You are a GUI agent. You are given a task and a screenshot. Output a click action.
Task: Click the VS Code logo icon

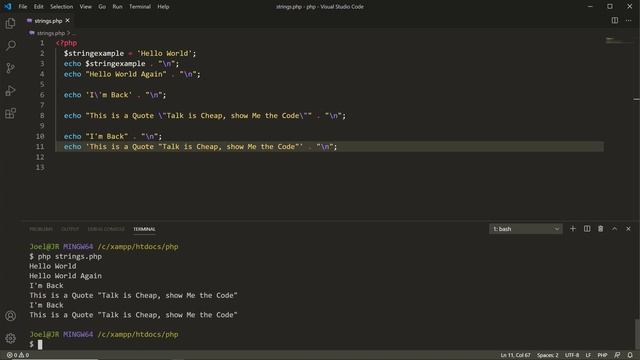8,7
